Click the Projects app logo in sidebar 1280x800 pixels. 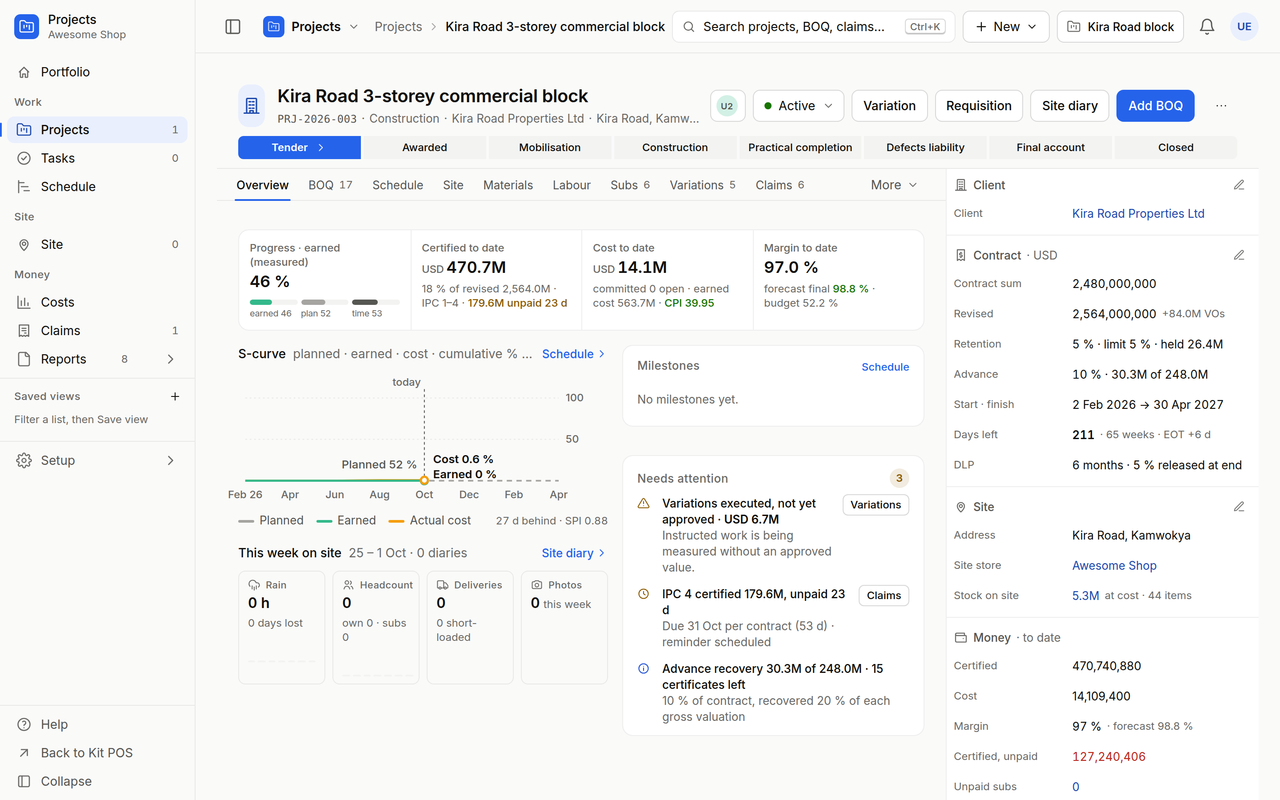tap(27, 27)
